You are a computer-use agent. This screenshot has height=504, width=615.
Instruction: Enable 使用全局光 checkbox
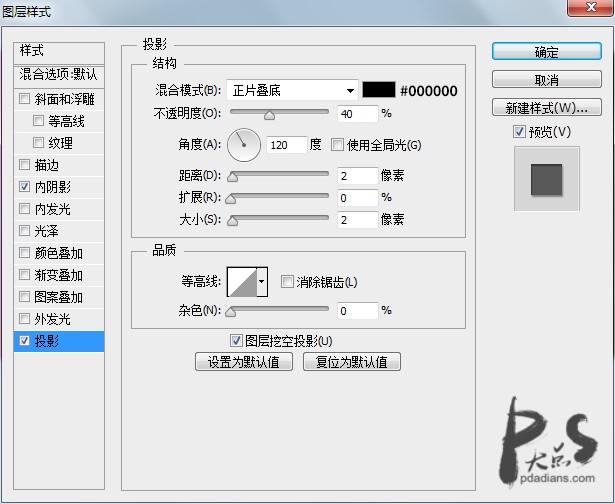[x=337, y=144]
